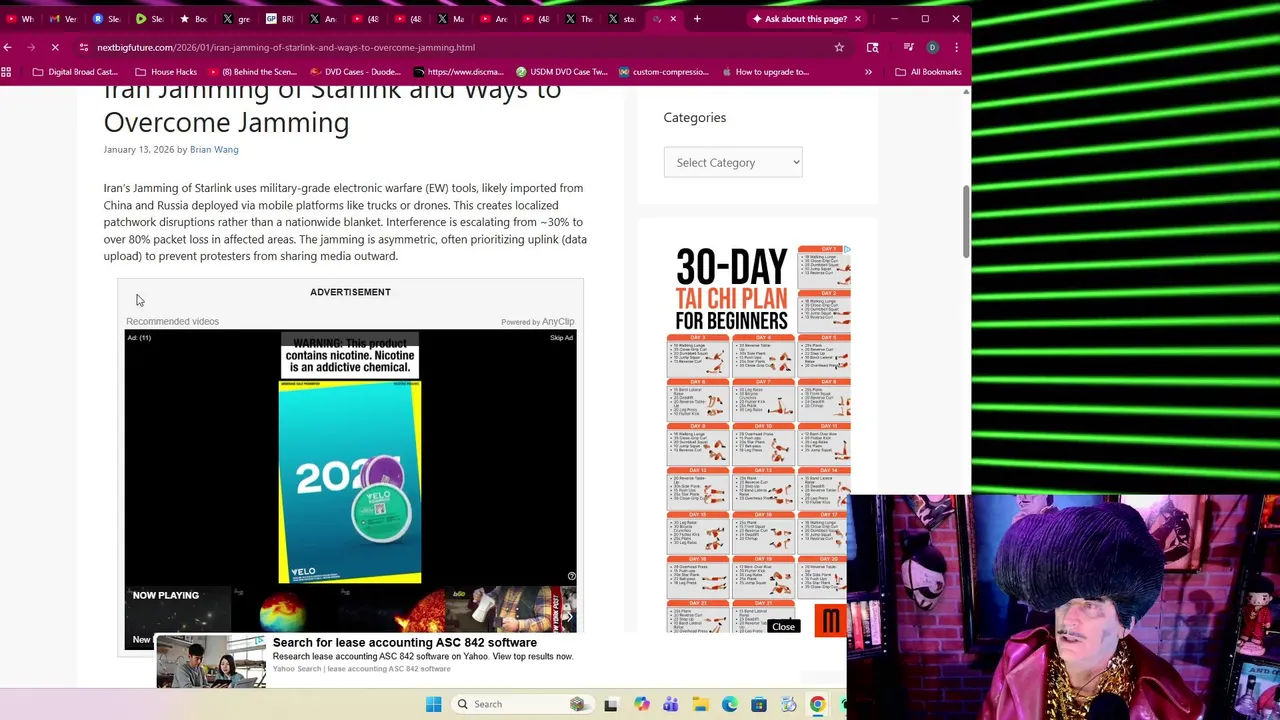Bookmark this page with the star icon
The height and width of the screenshot is (720, 1280).
[839, 47]
